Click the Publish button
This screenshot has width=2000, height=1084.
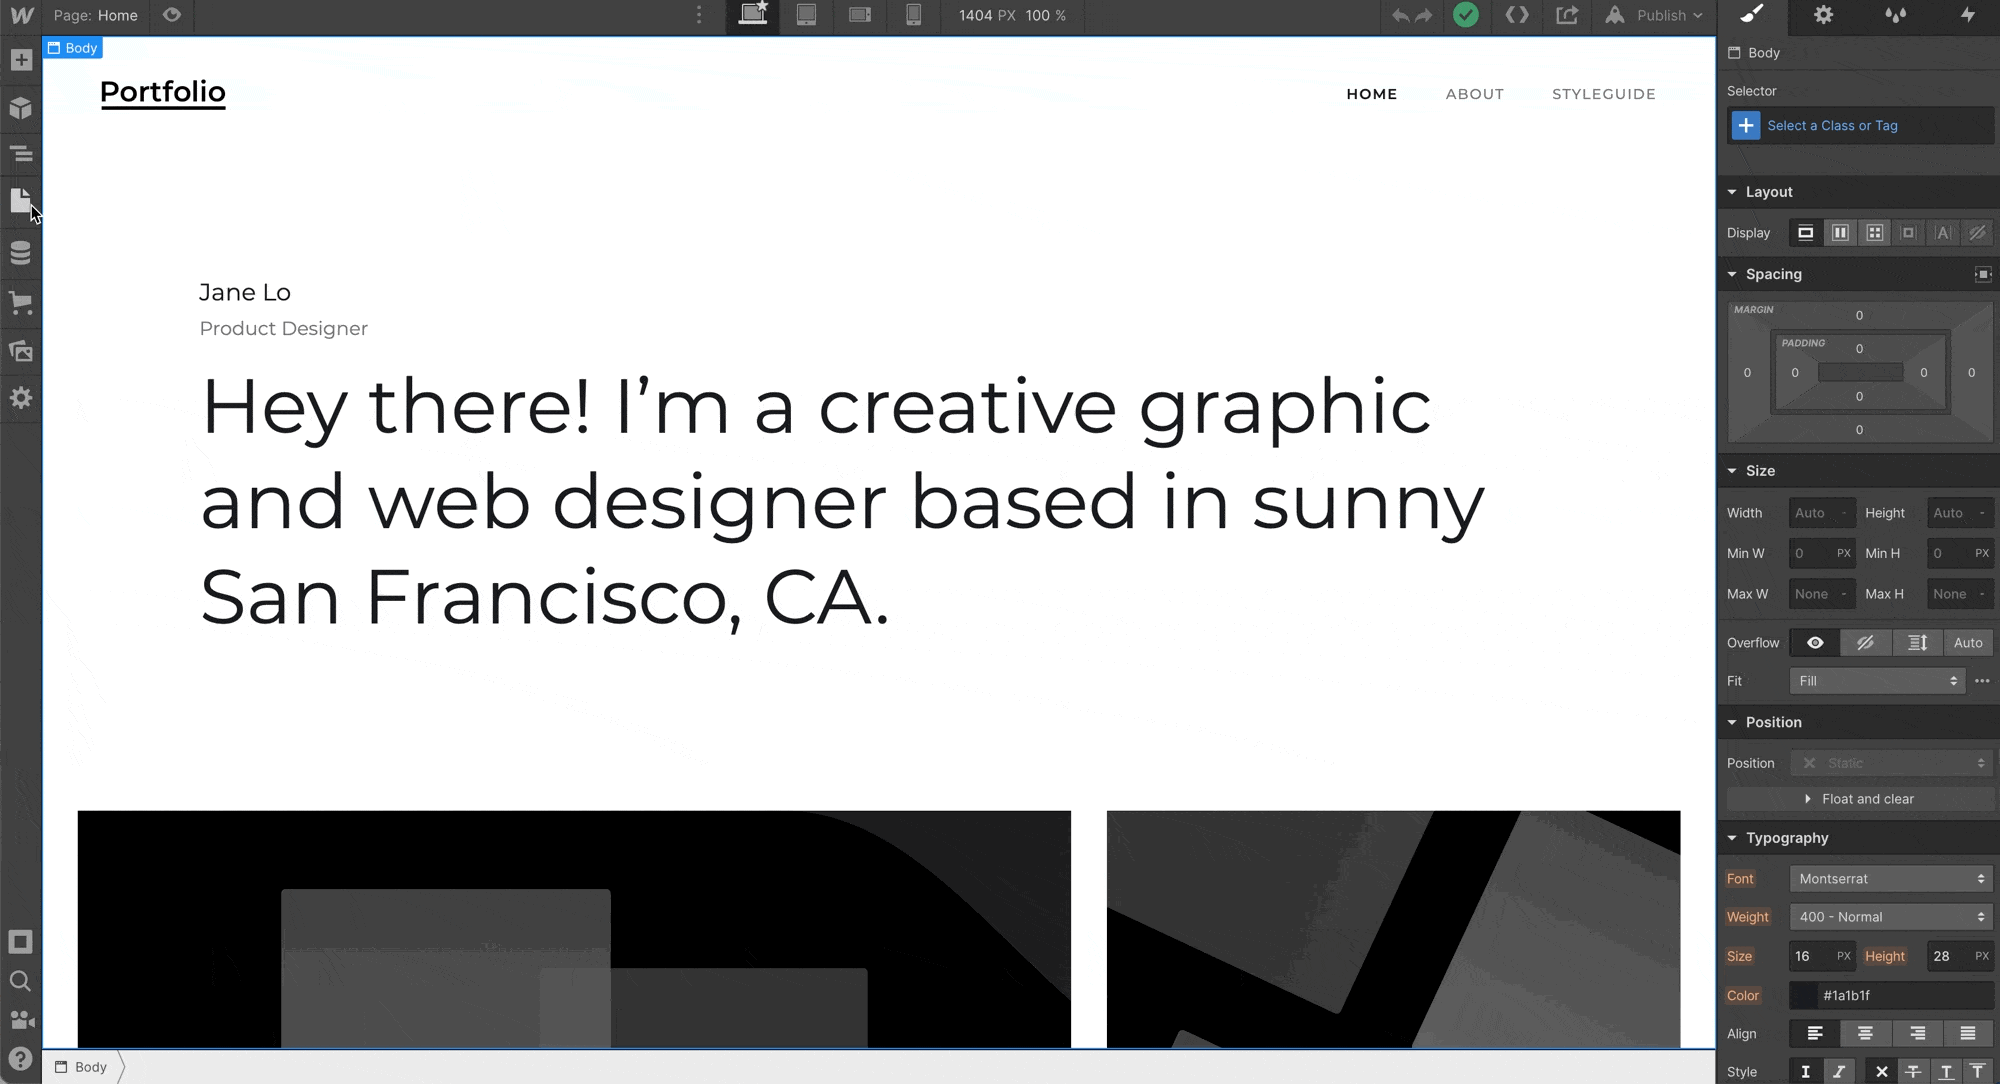(1661, 15)
